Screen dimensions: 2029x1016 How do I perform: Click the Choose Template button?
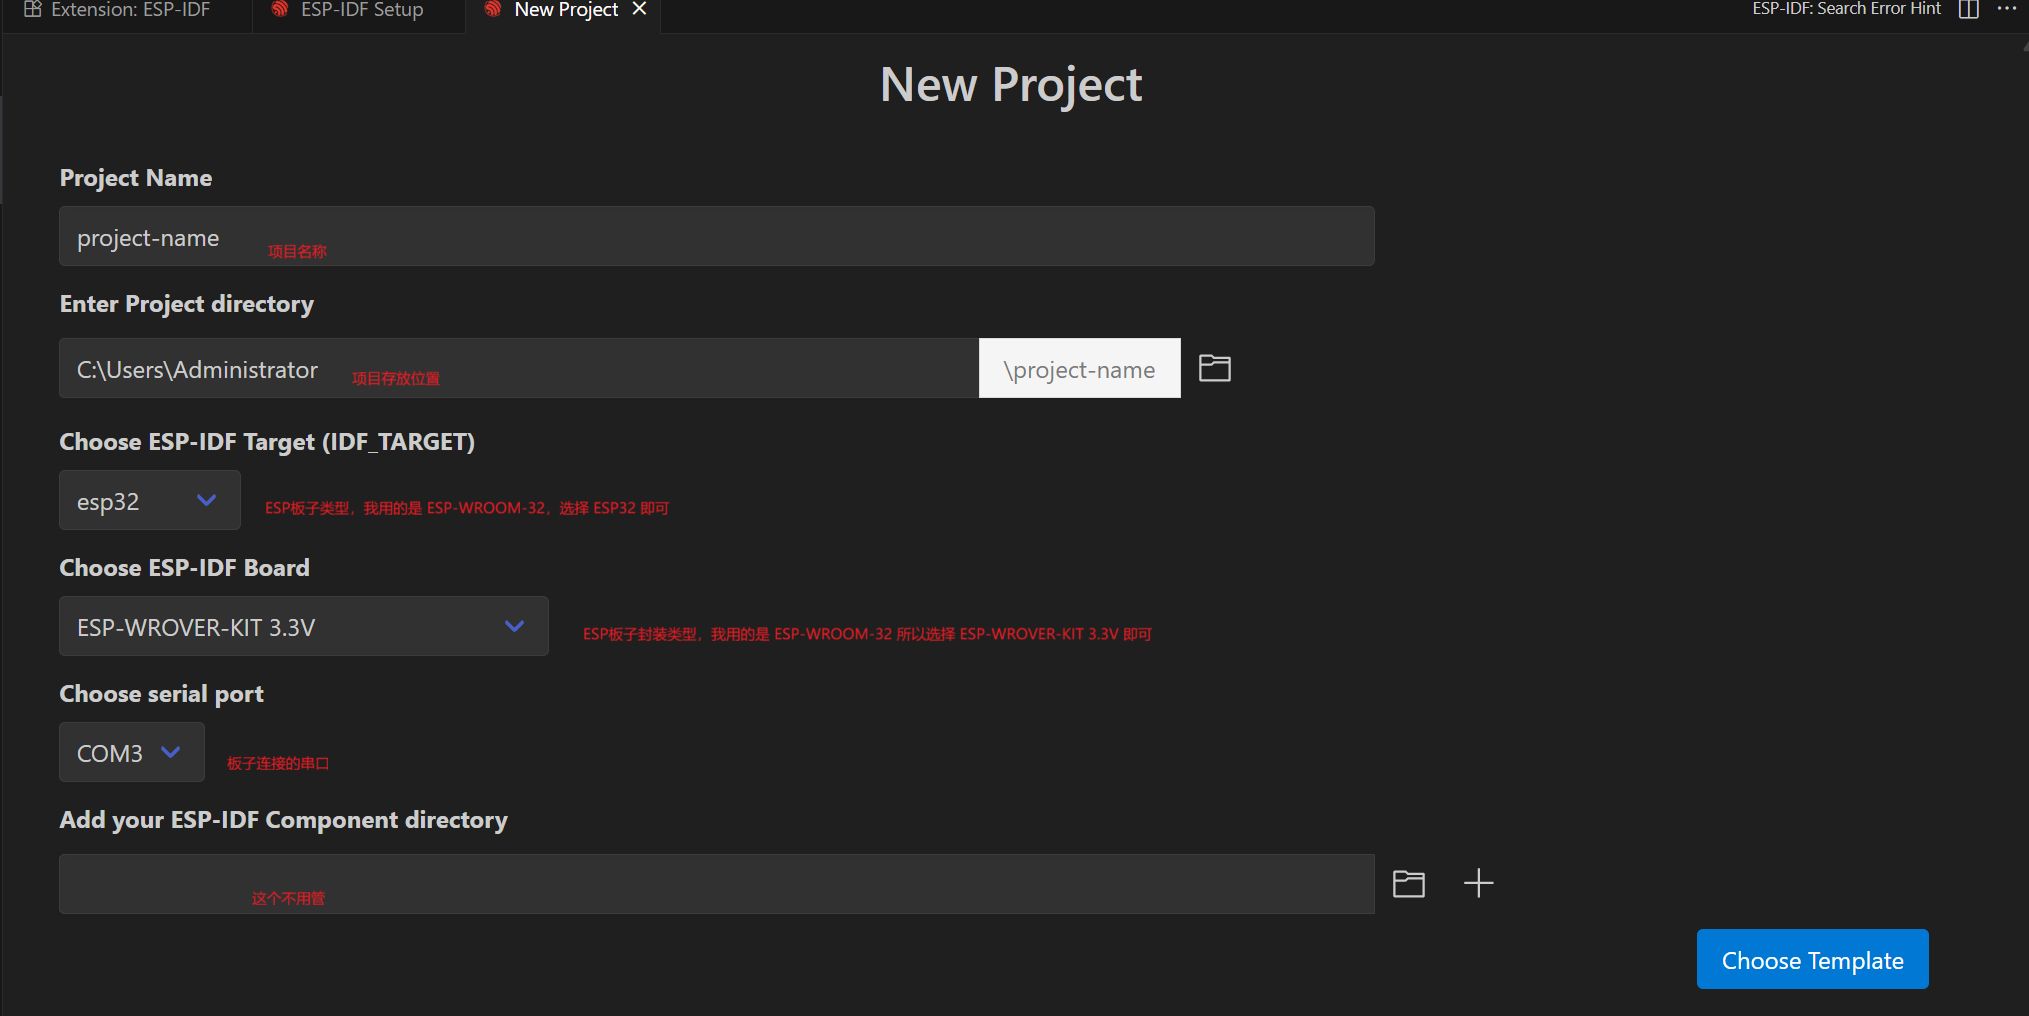[x=1811, y=959]
